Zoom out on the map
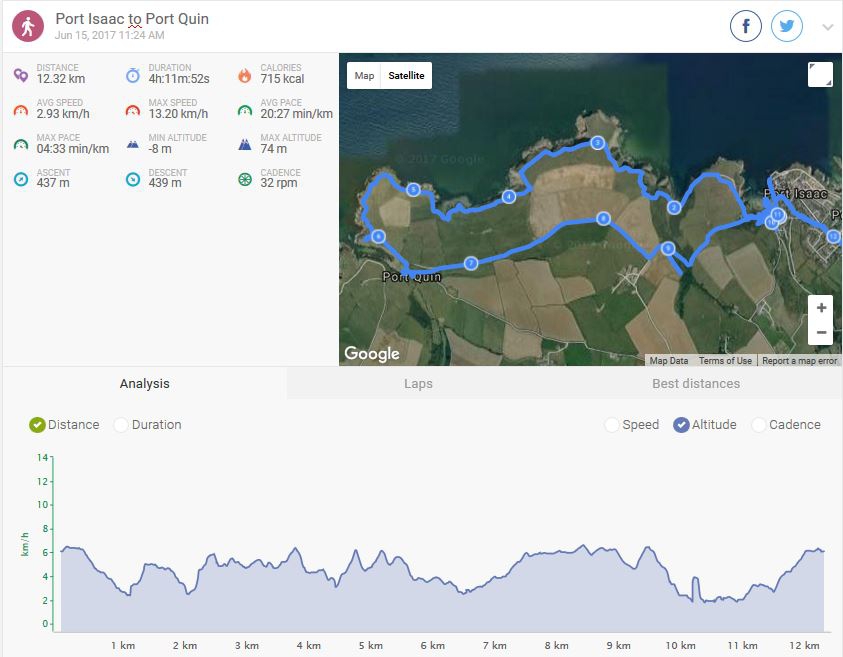 click(x=821, y=332)
